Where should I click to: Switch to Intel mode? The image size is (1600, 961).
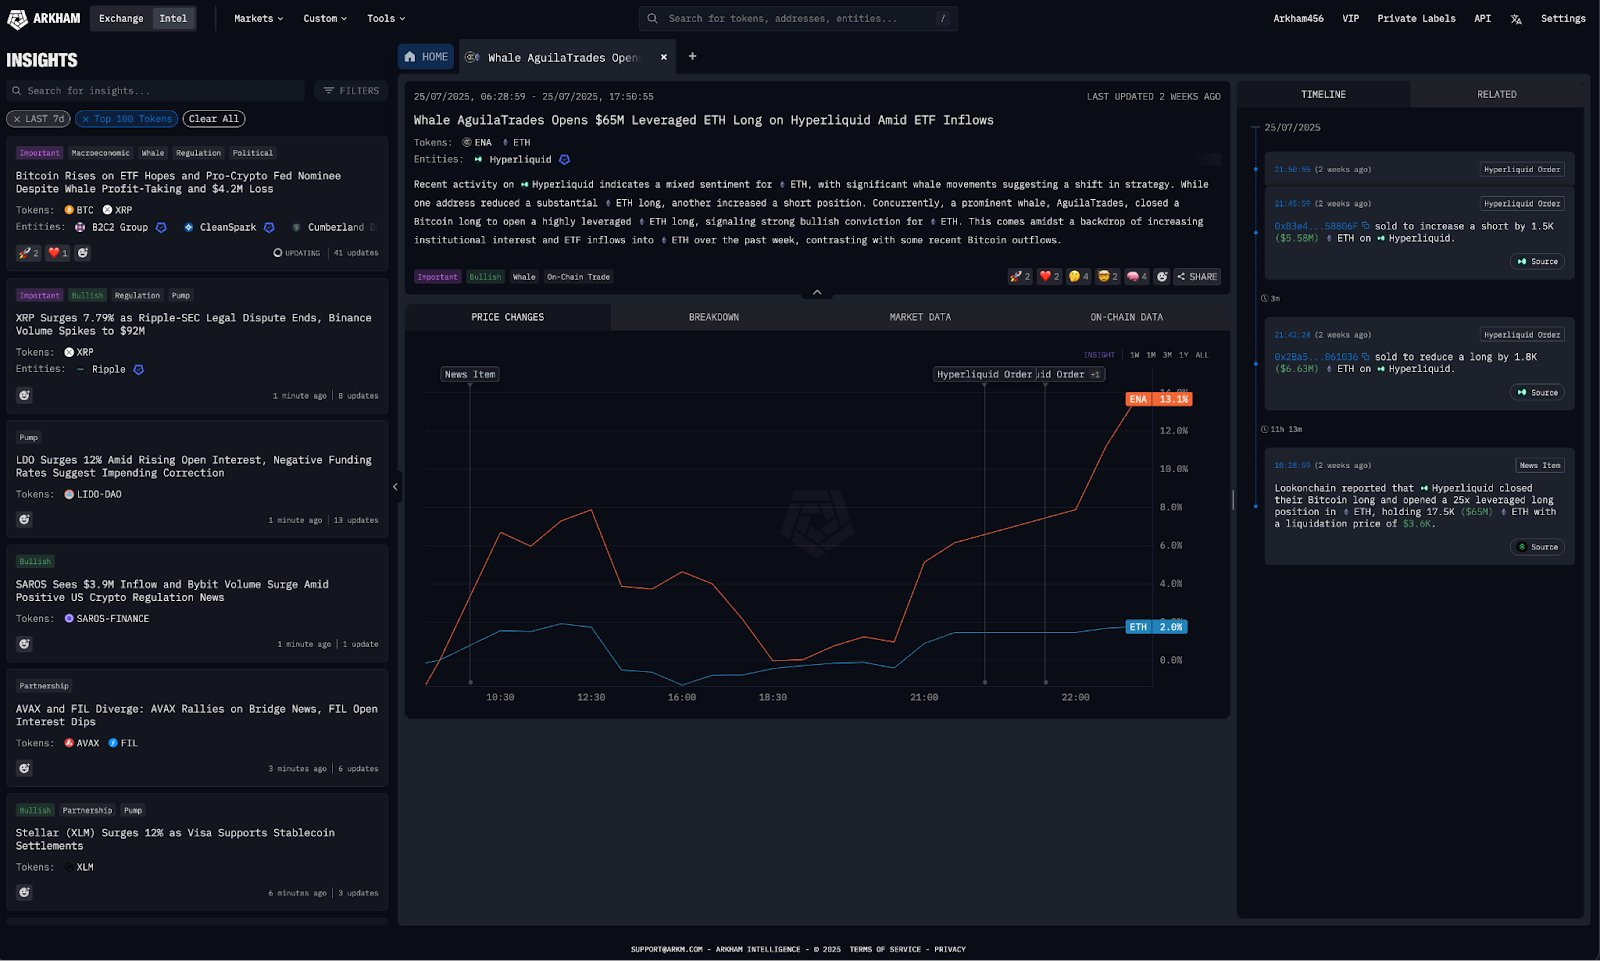click(x=173, y=18)
